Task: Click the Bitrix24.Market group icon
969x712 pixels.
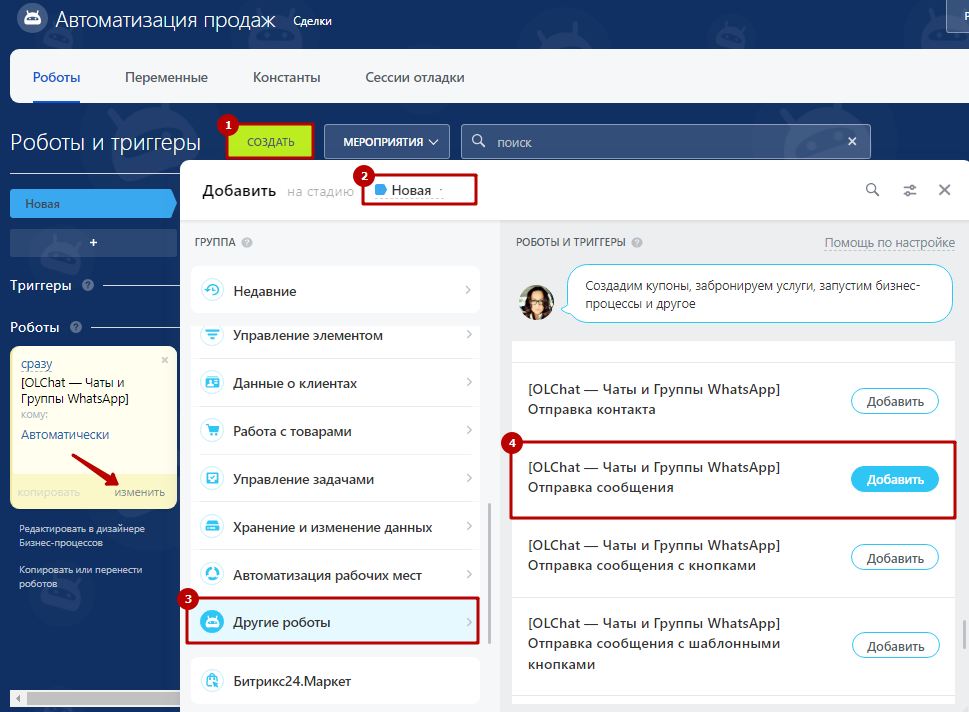Action: [212, 682]
